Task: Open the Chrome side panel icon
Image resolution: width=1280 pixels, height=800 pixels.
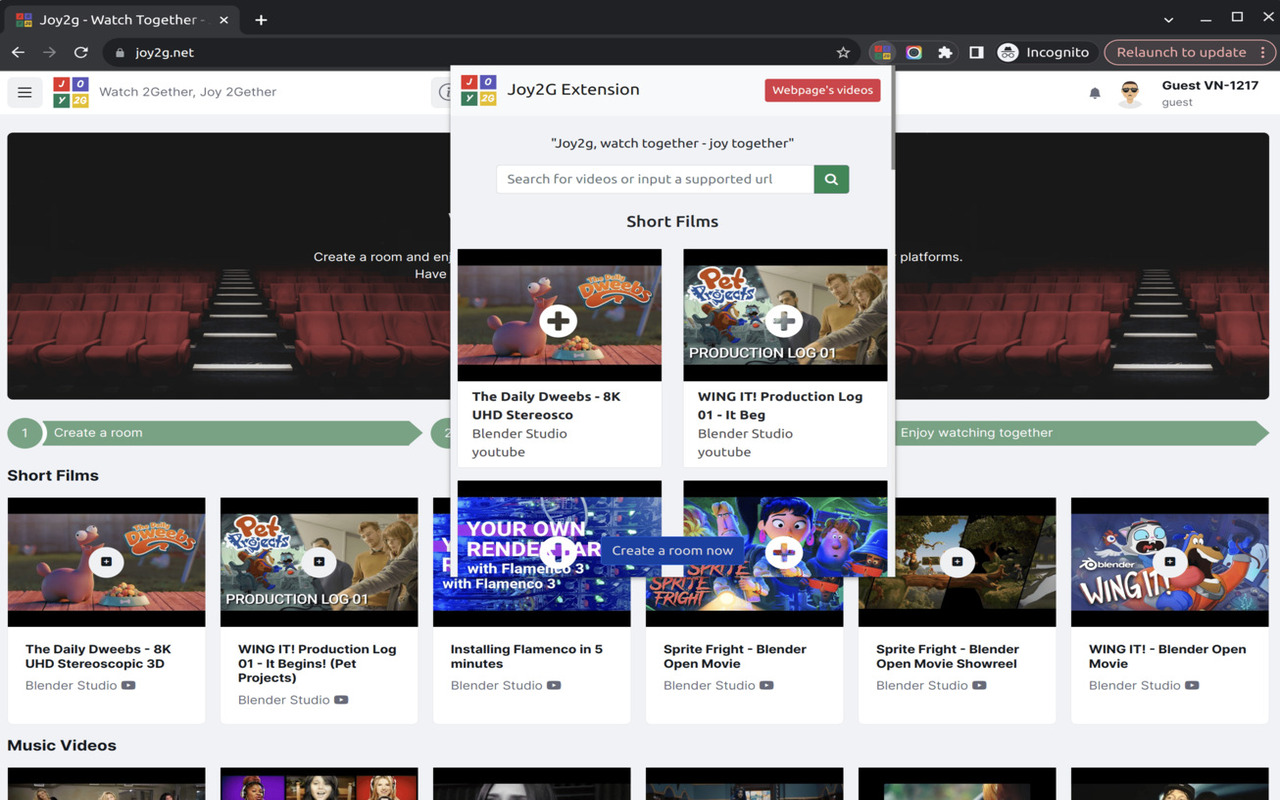Action: coord(975,52)
